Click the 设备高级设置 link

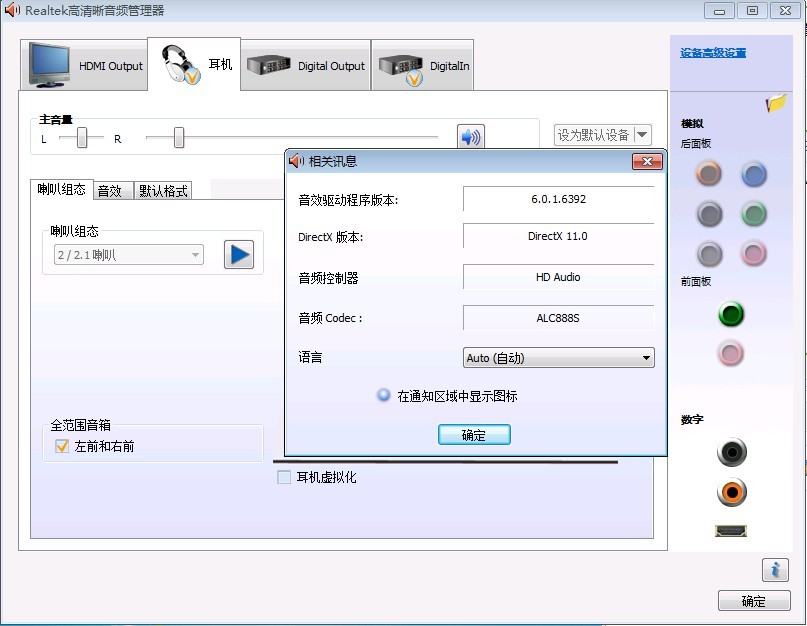[713, 53]
